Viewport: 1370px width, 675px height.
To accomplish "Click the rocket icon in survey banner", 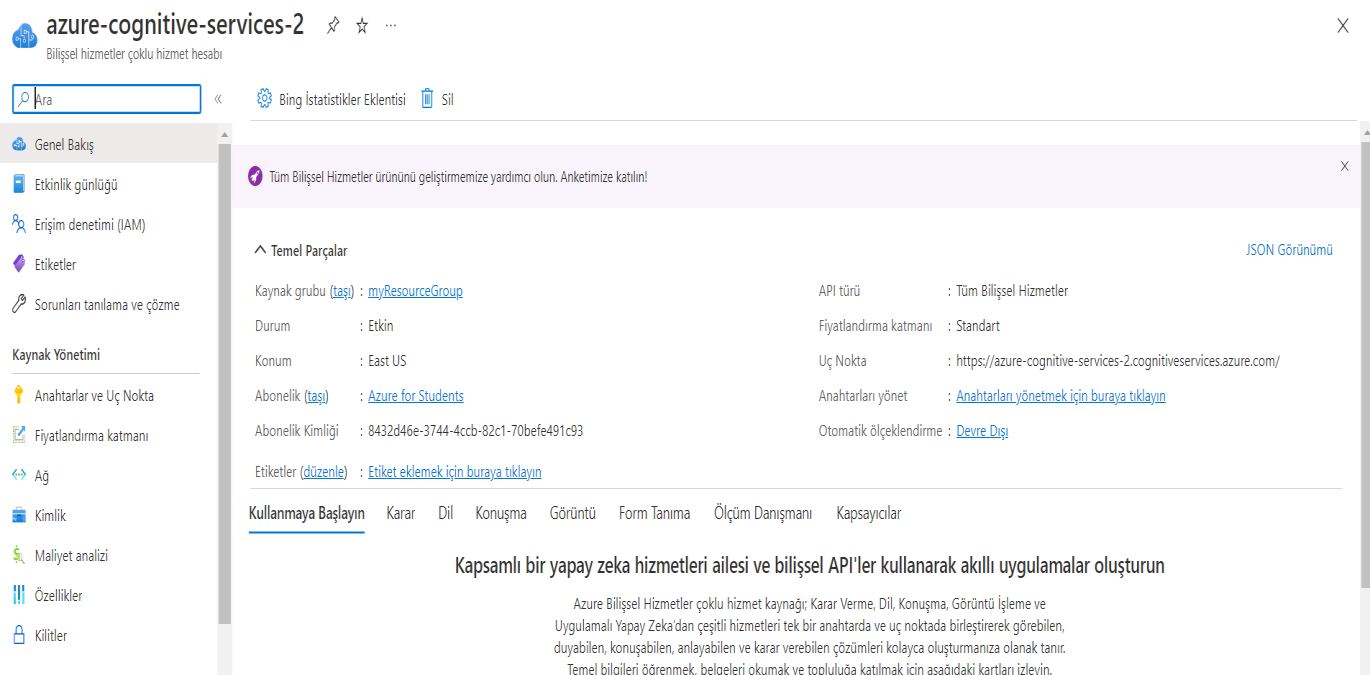I will pyautogui.click(x=255, y=176).
